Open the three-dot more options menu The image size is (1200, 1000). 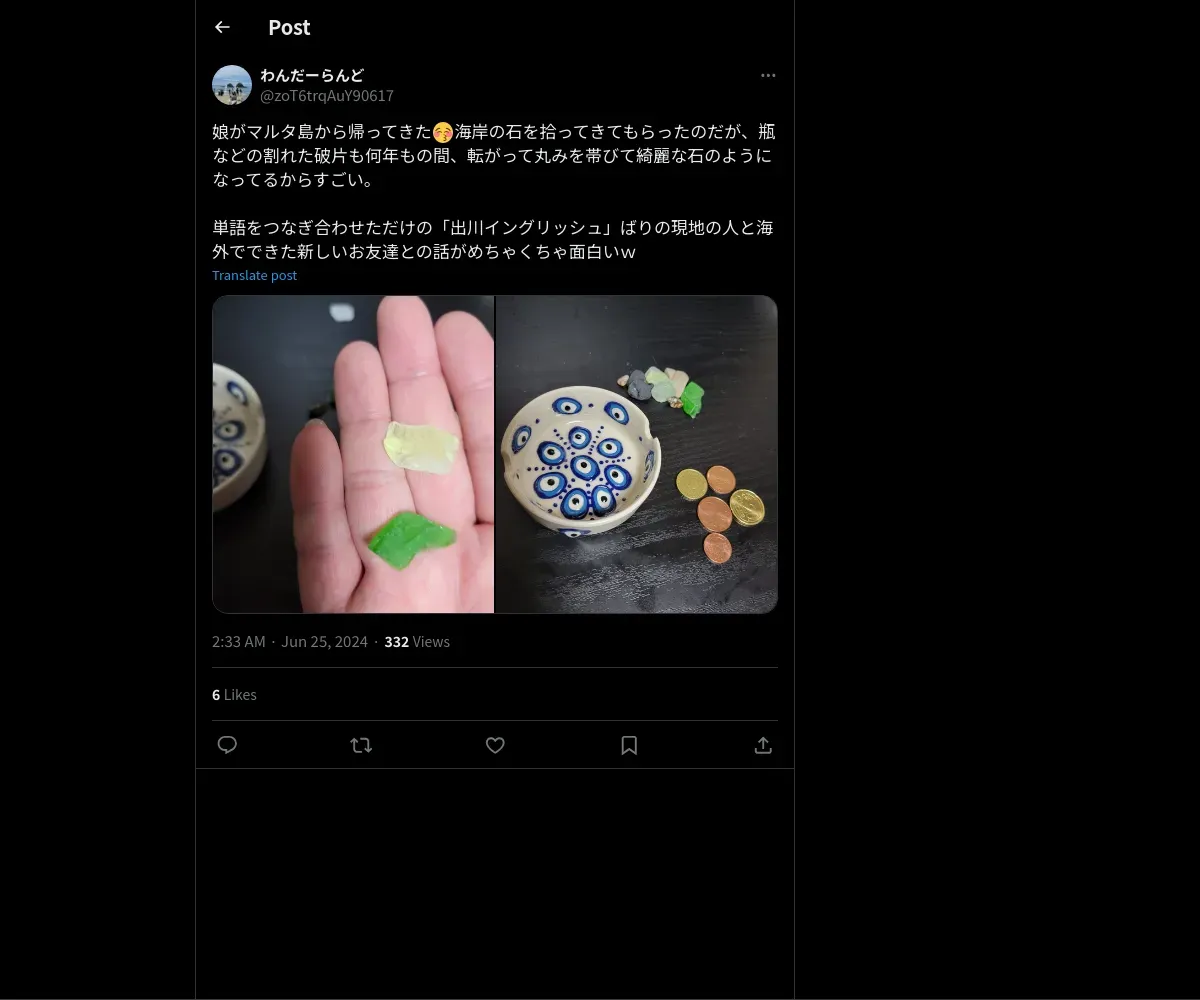[768, 76]
